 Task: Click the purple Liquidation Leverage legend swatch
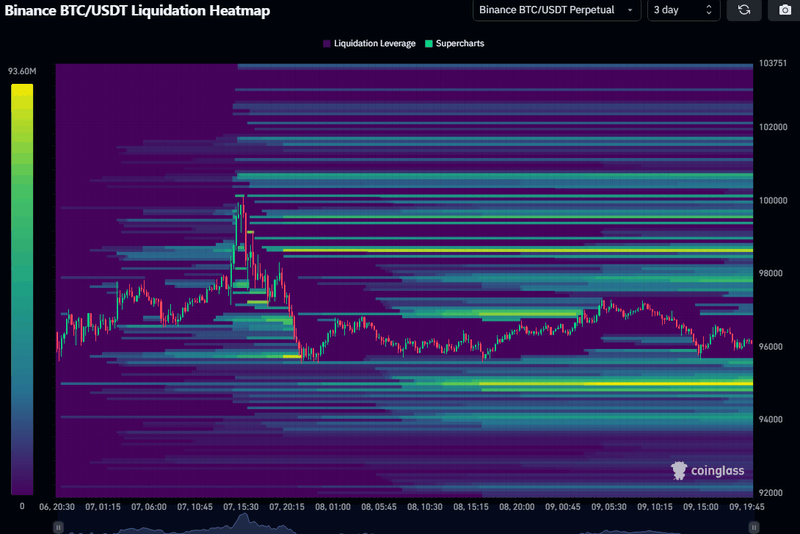[327, 43]
